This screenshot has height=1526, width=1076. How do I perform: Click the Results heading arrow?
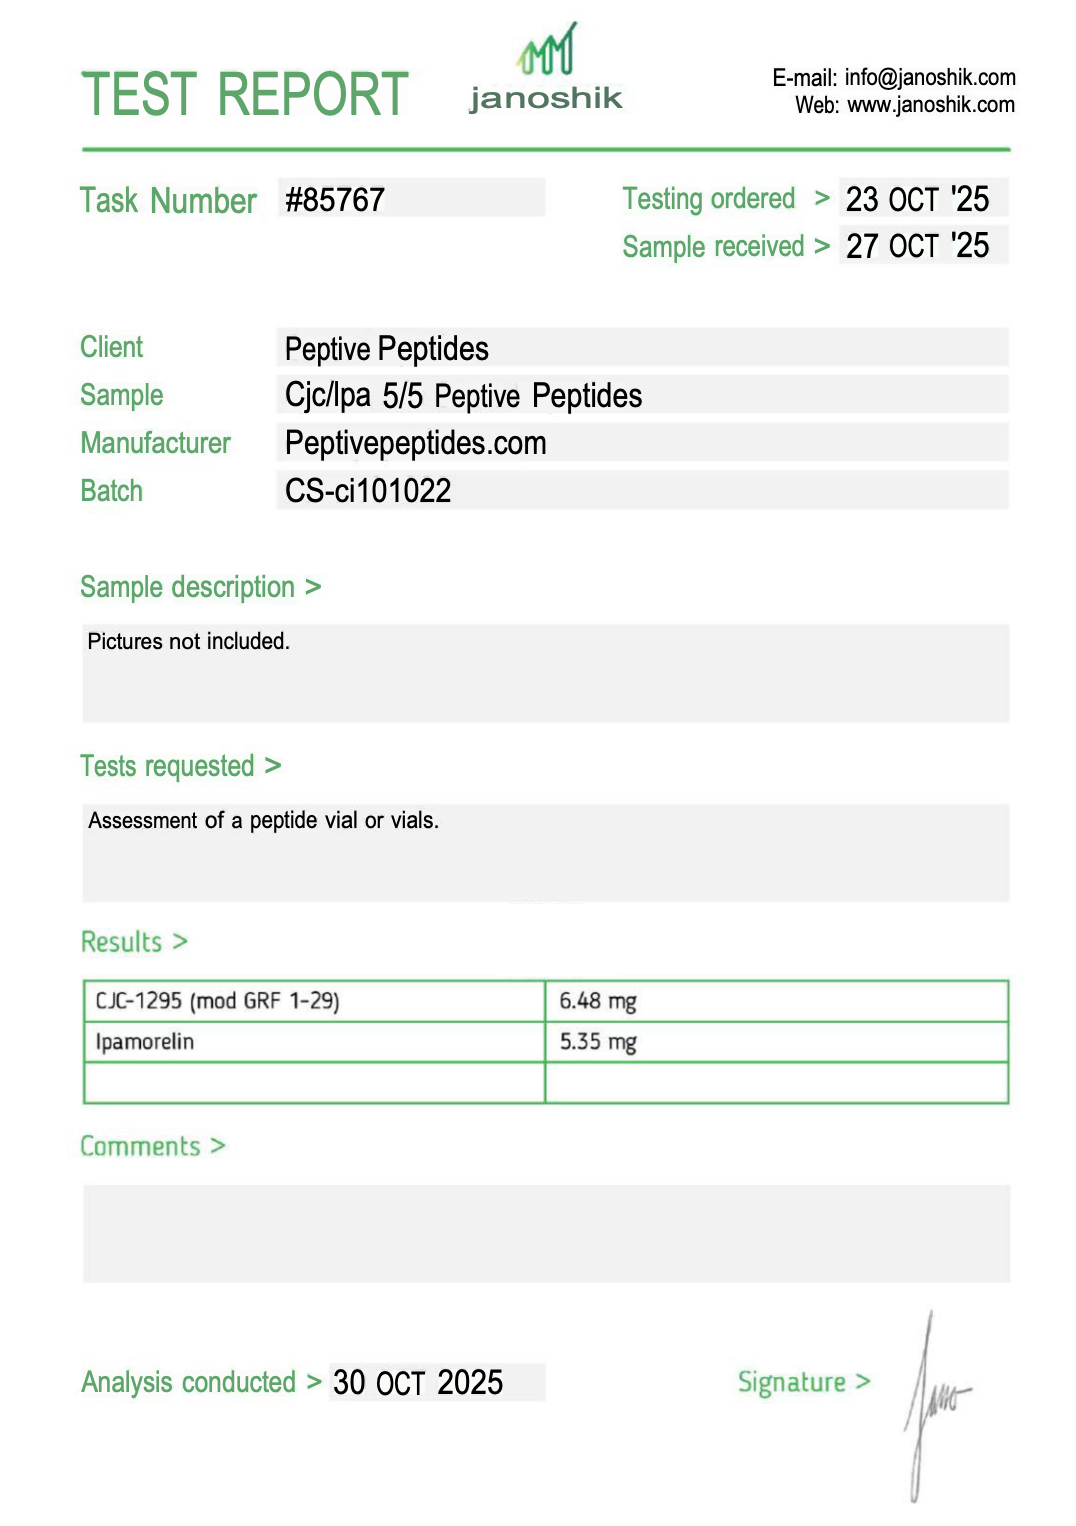point(180,942)
